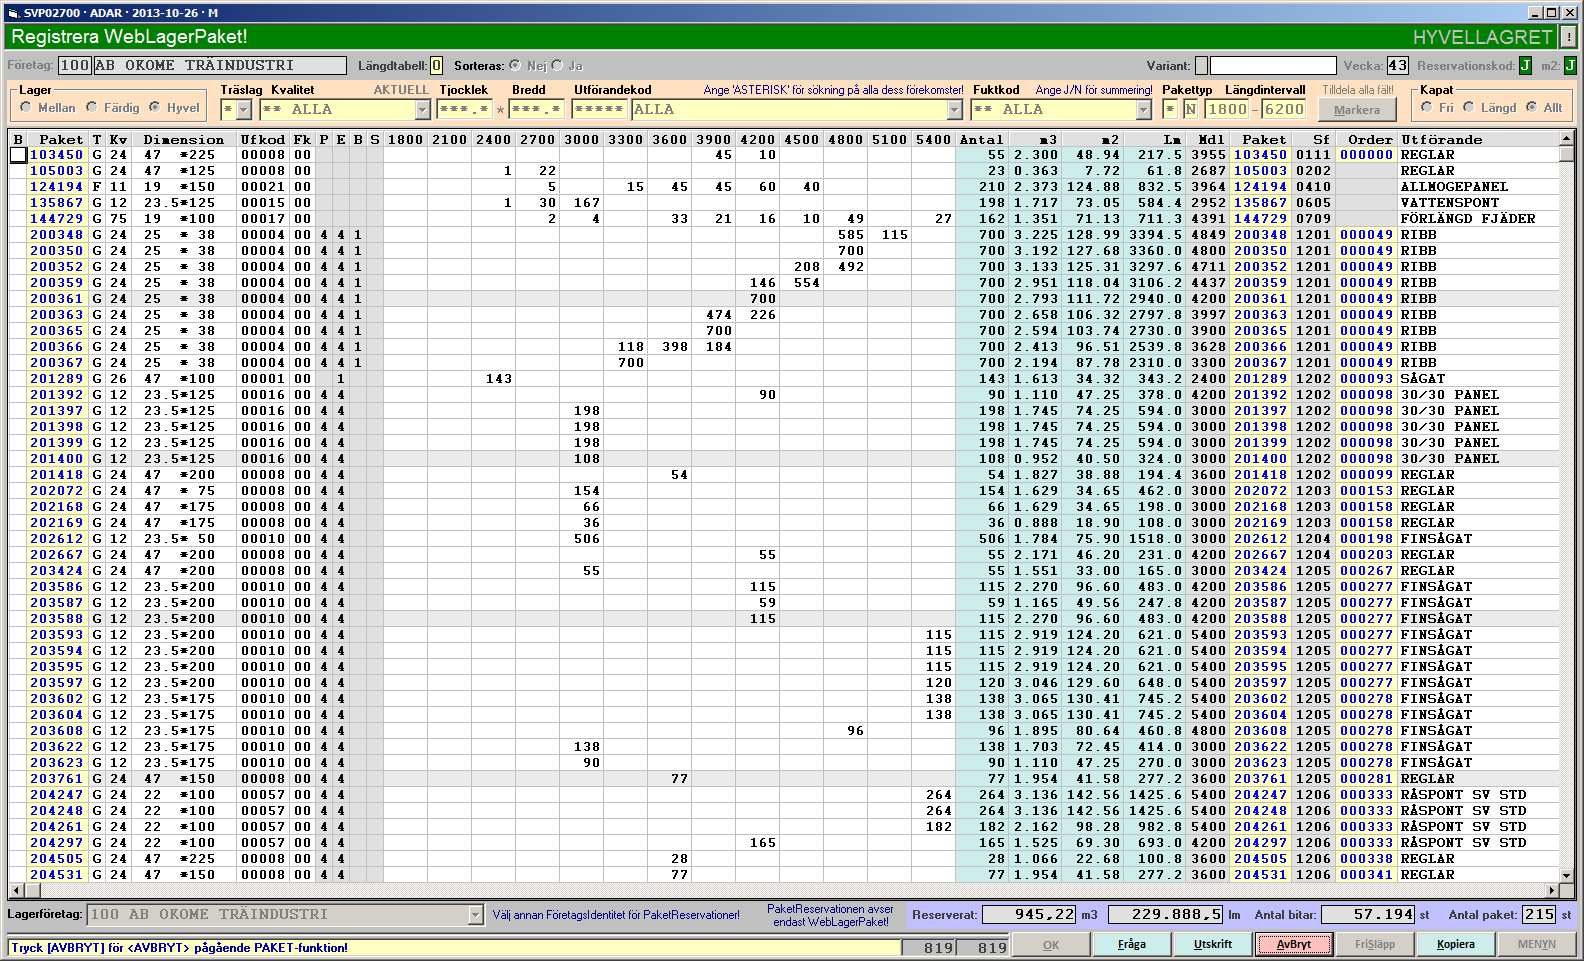The image size is (1584, 961).
Task: Open the Kvalitet ALLA dropdown
Action: point(422,109)
